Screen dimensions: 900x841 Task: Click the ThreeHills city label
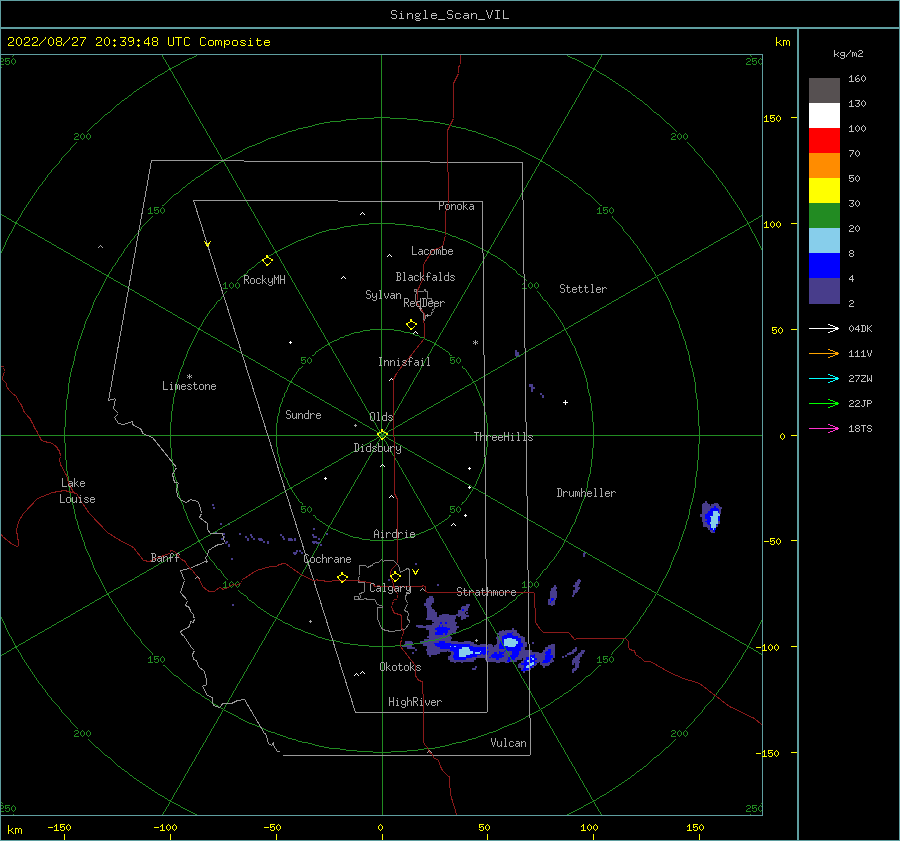pyautogui.click(x=503, y=437)
